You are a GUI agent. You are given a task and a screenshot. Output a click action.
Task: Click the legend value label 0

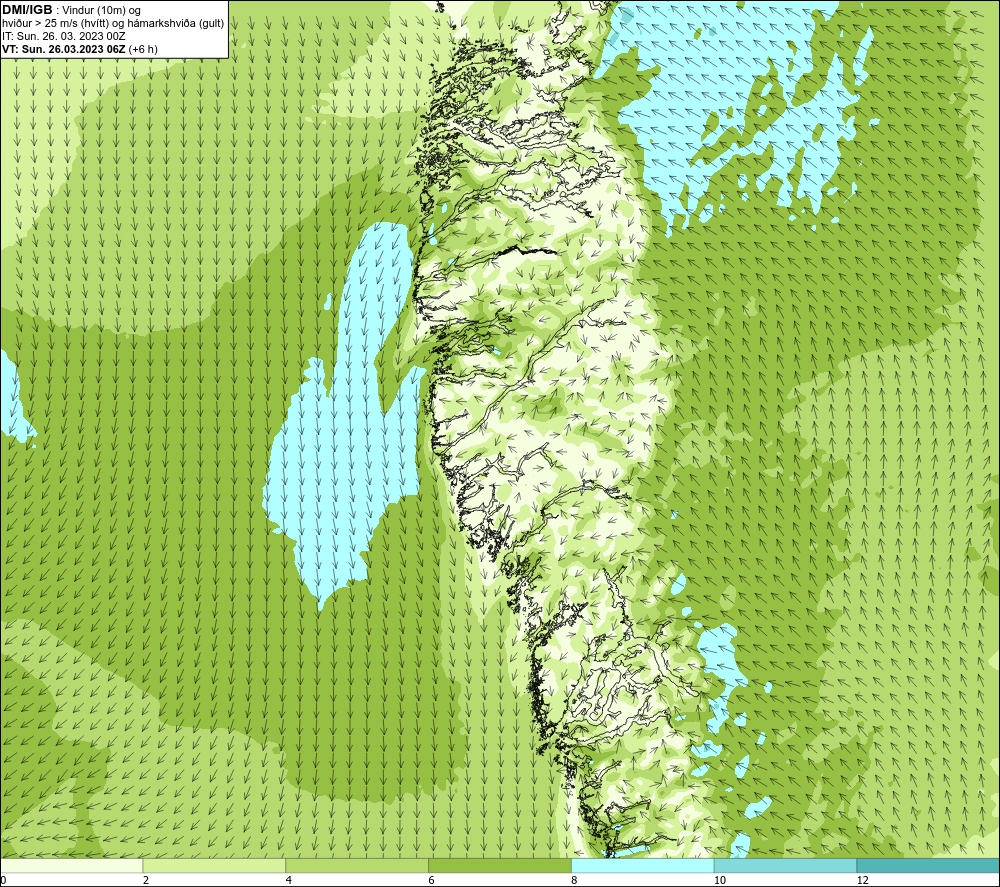click(4, 881)
